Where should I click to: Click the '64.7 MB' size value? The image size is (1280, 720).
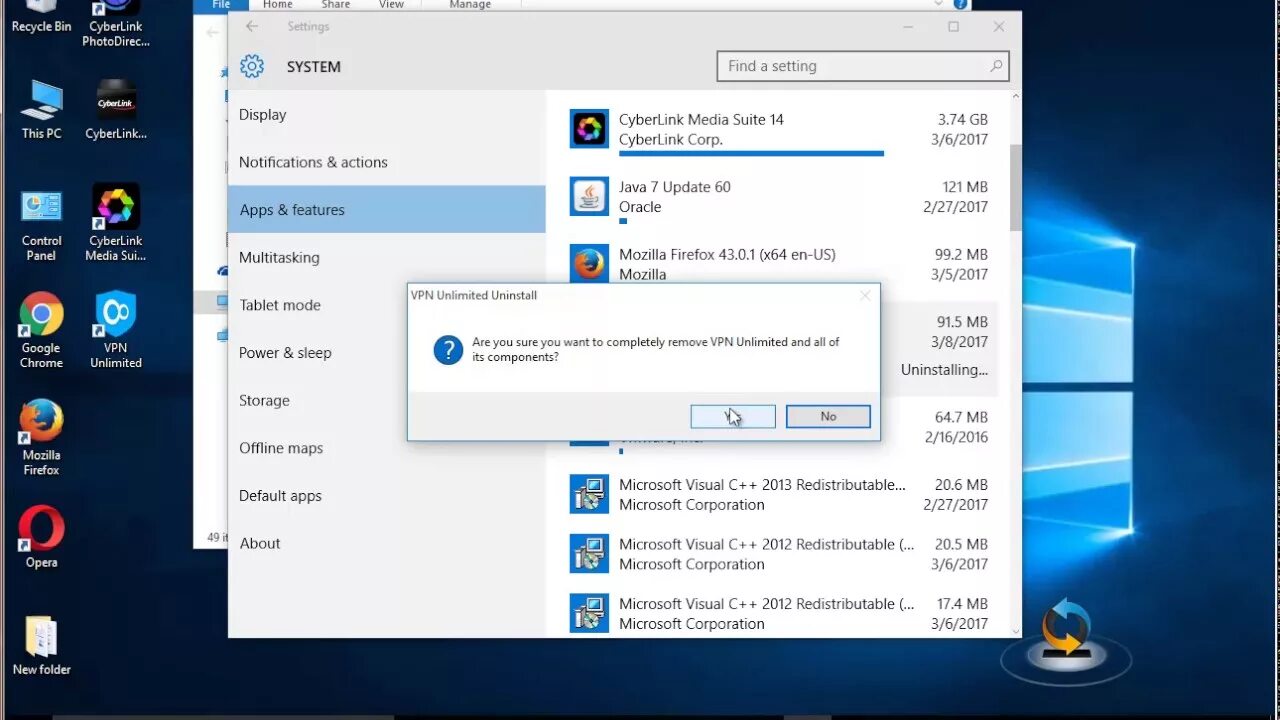(x=962, y=417)
